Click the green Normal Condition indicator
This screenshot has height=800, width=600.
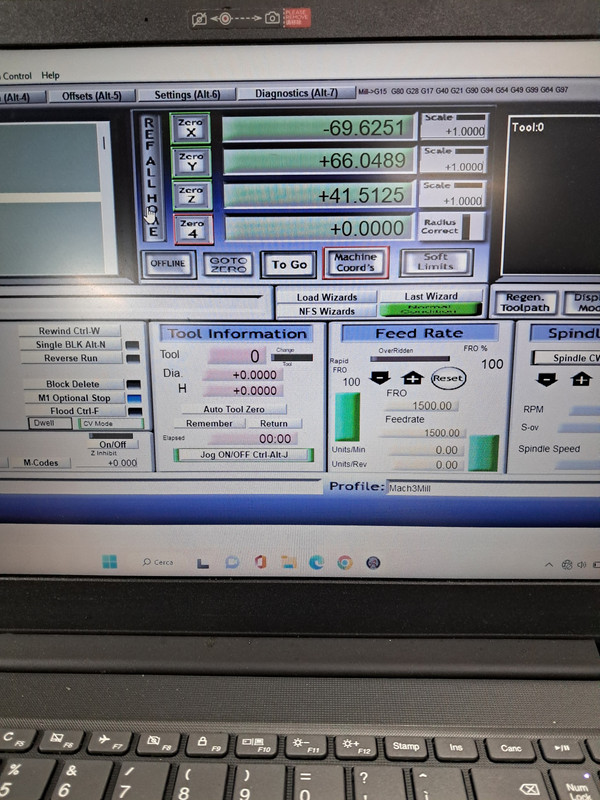point(431,309)
